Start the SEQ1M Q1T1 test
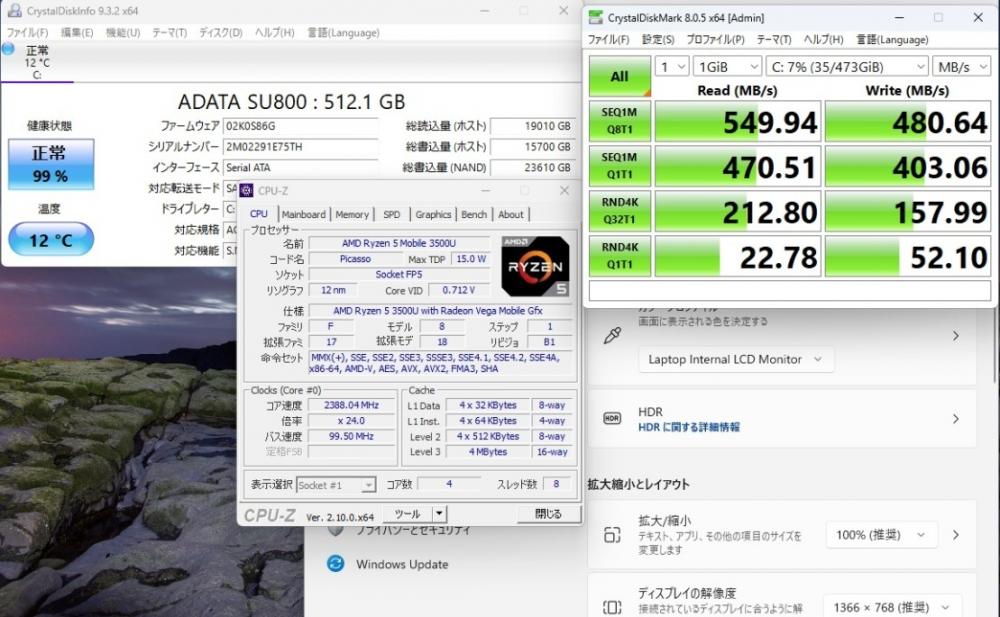 [619, 166]
